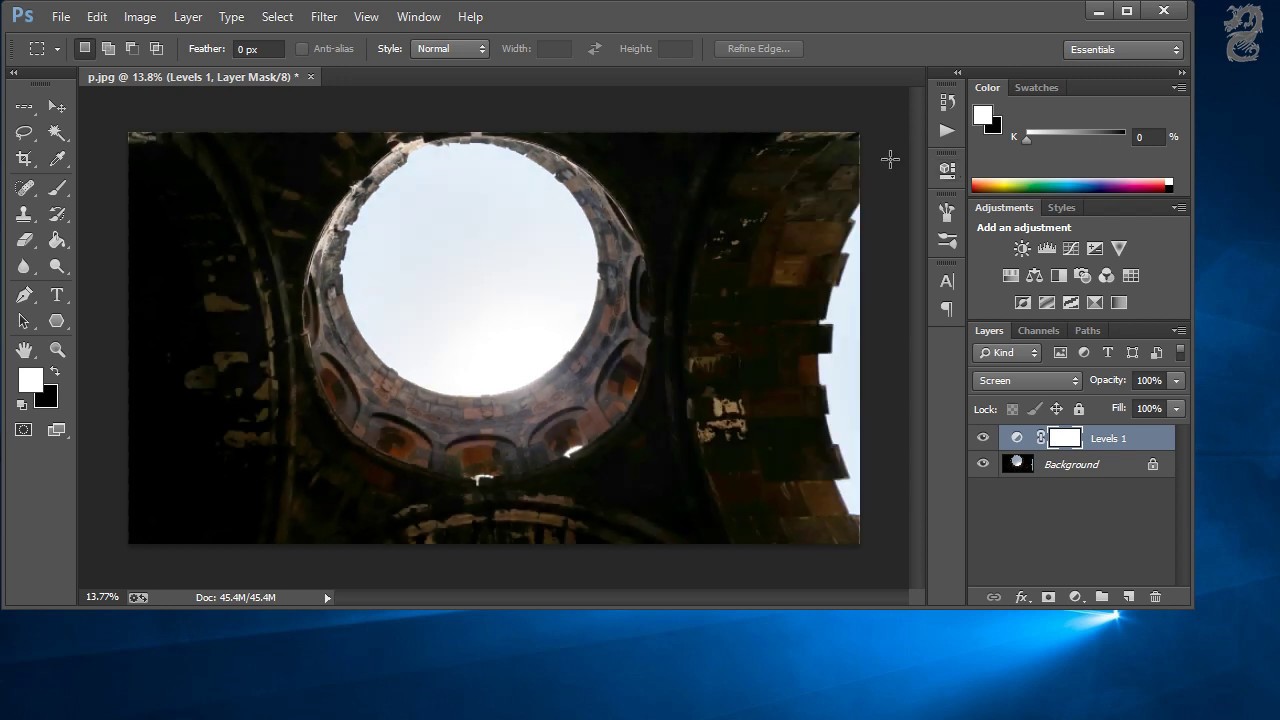Image resolution: width=1280 pixels, height=720 pixels.
Task: Select the Lasso tool
Action: pos(24,133)
